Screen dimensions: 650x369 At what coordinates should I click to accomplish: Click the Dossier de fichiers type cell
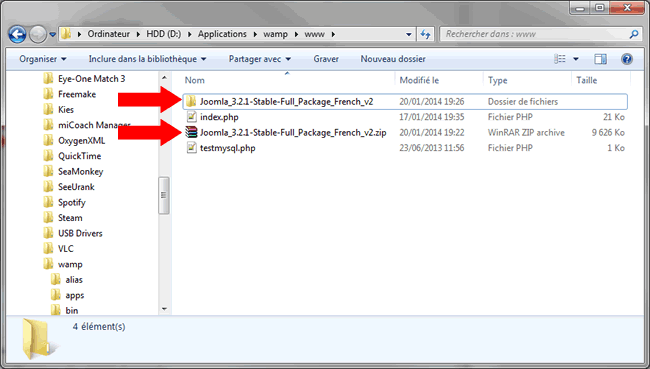coord(523,102)
